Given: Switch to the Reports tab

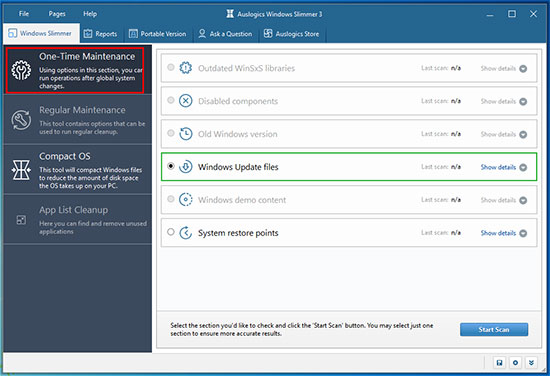Looking at the screenshot, I should coord(101,34).
